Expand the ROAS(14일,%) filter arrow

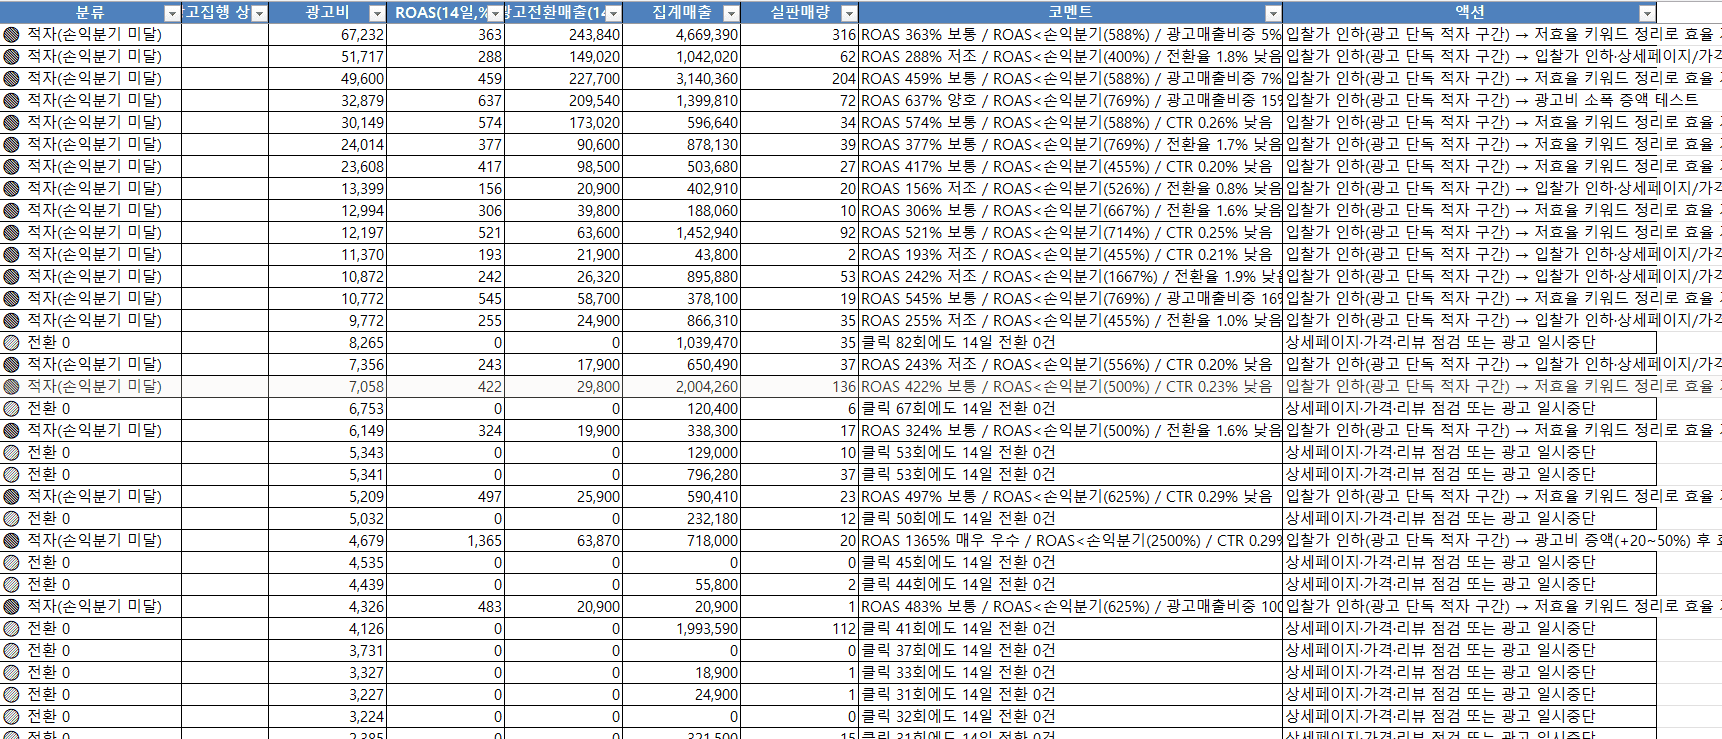point(494,13)
